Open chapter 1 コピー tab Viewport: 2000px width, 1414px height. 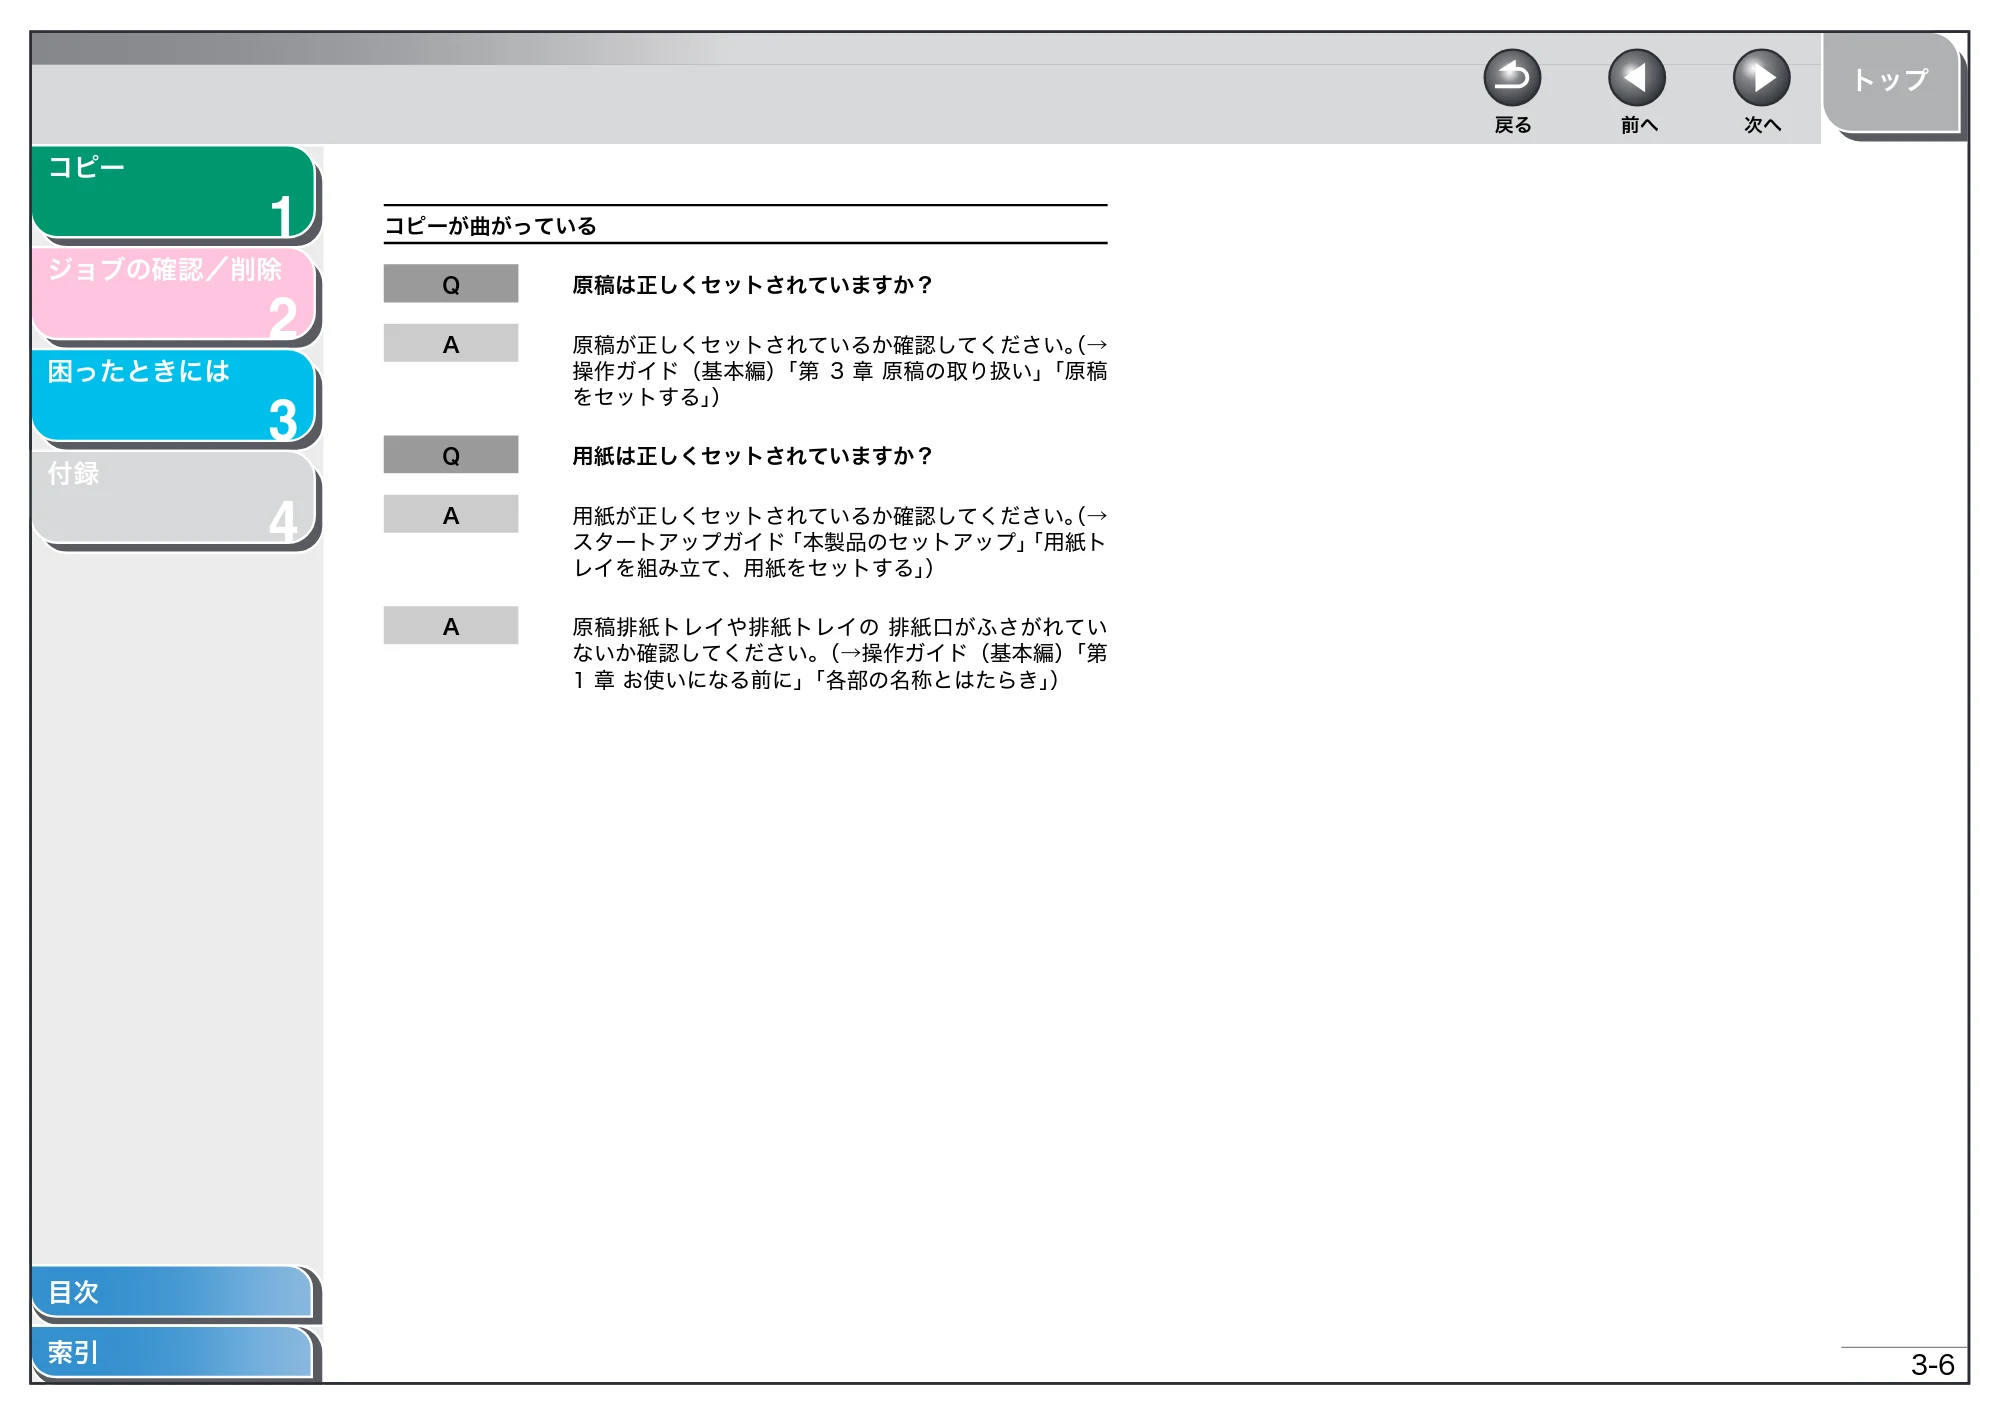click(x=174, y=191)
